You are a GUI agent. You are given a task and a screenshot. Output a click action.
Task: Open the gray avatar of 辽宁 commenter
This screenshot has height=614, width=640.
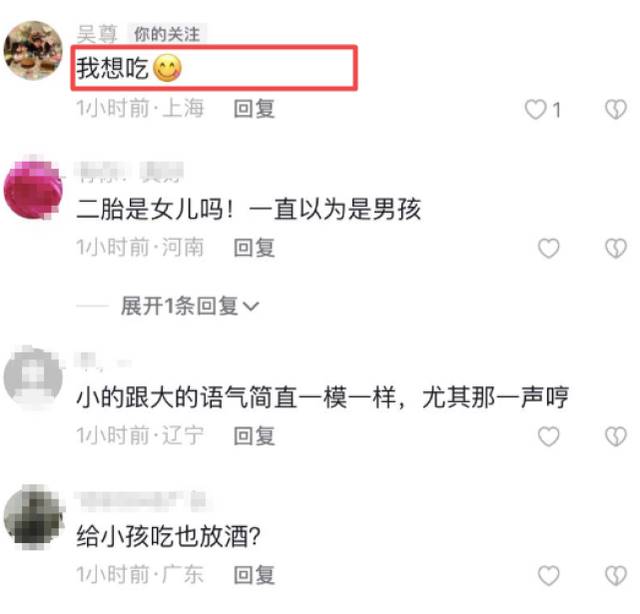click(x=33, y=377)
